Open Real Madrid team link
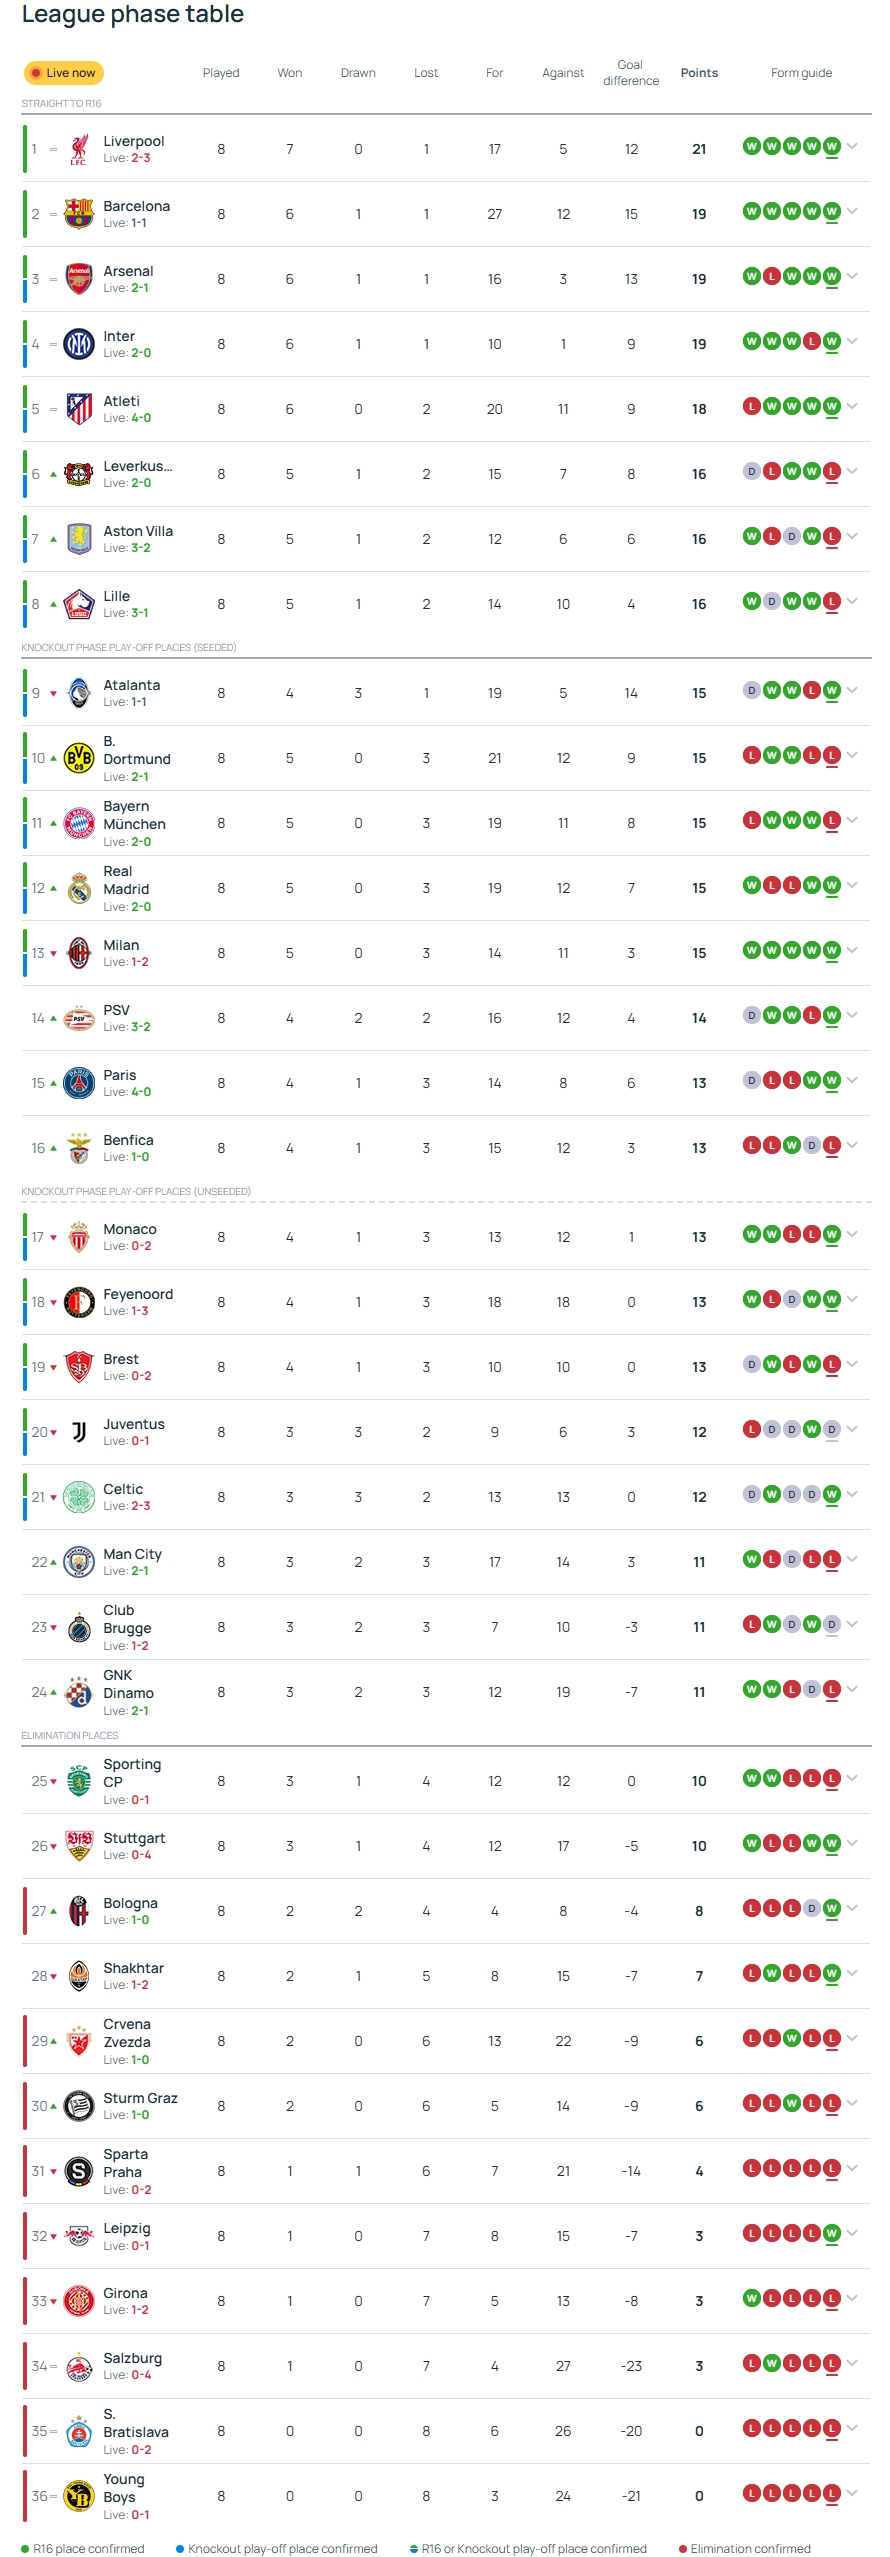Screen dimensions: 890x2557 [126, 880]
